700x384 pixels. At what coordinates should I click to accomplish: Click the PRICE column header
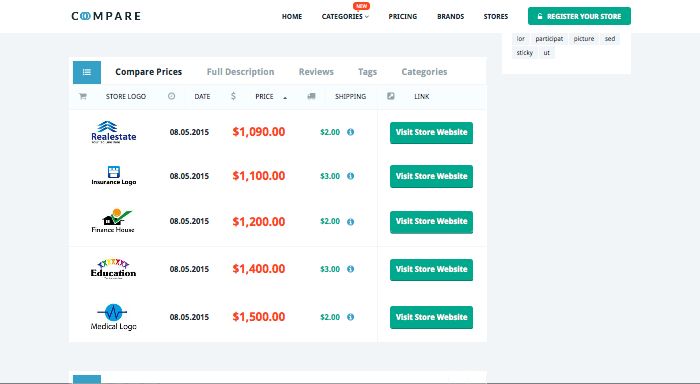(x=264, y=96)
